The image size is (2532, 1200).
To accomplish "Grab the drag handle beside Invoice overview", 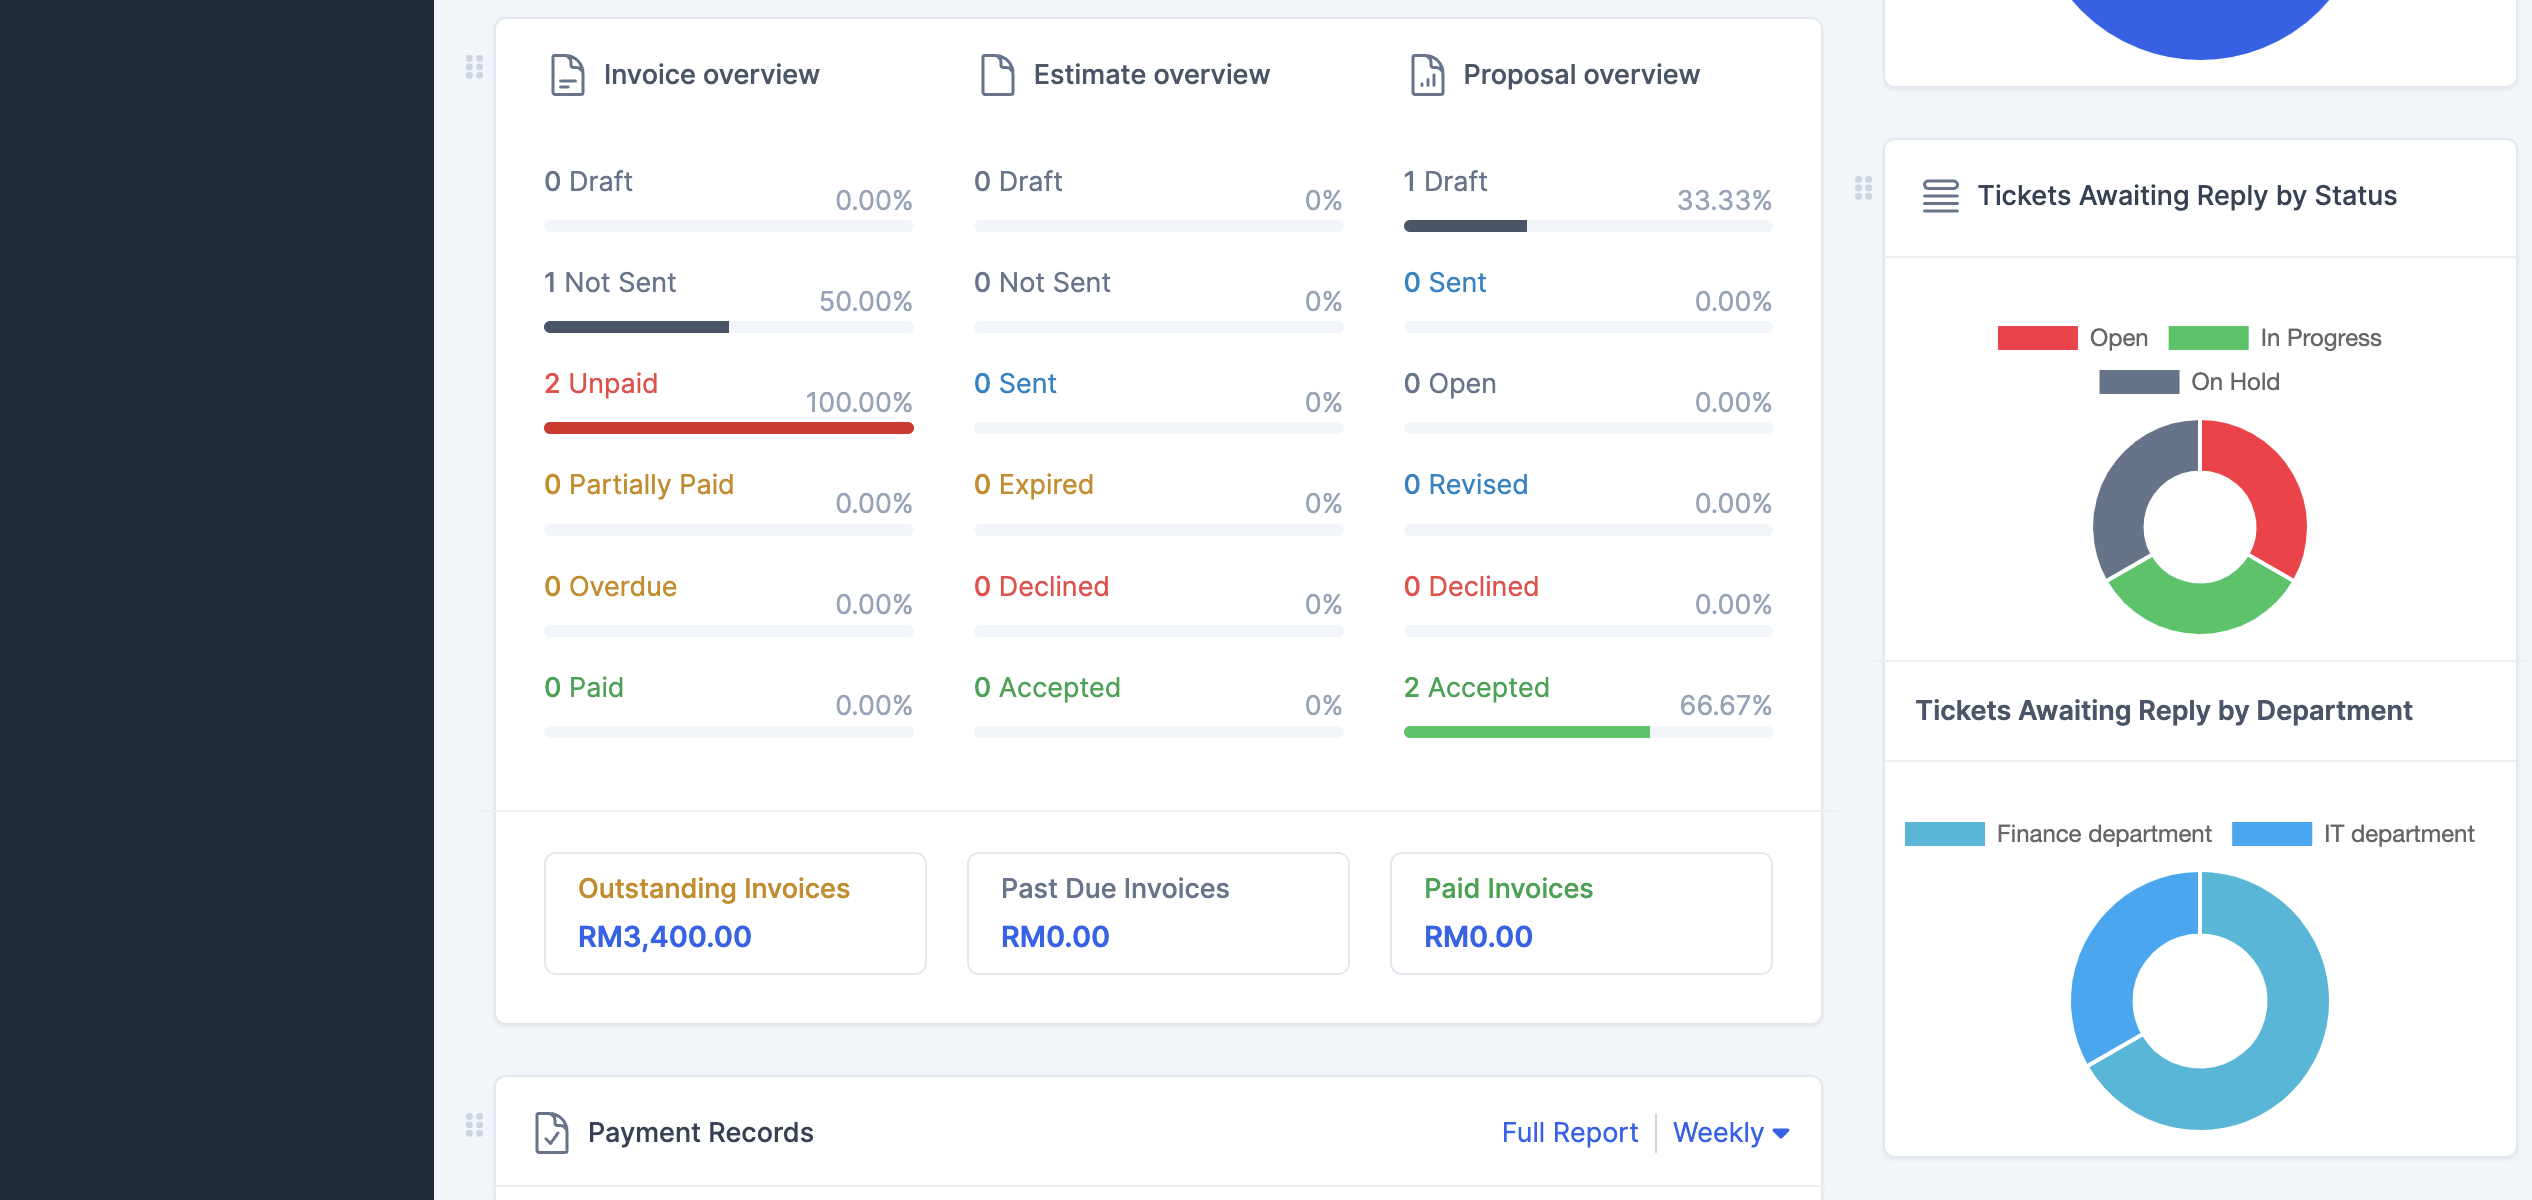I will 475,67.
